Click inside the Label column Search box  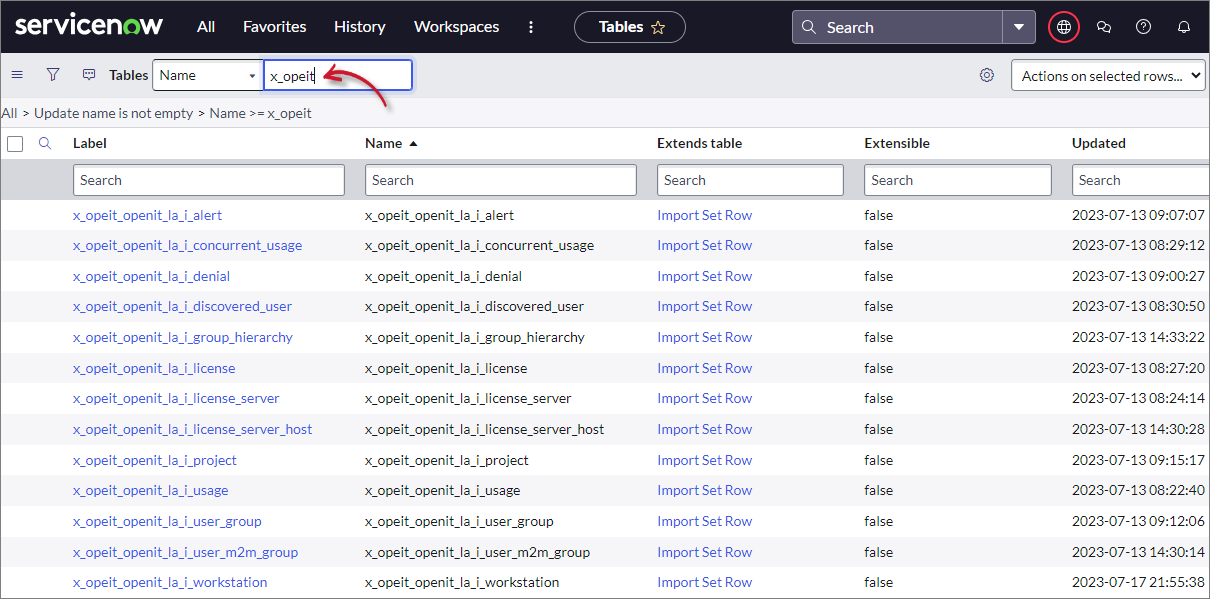click(208, 180)
